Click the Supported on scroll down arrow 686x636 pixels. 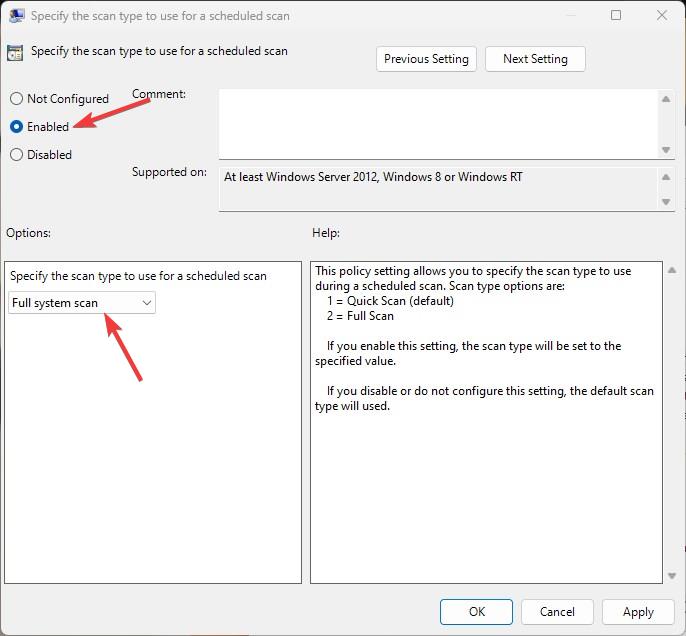tap(666, 202)
